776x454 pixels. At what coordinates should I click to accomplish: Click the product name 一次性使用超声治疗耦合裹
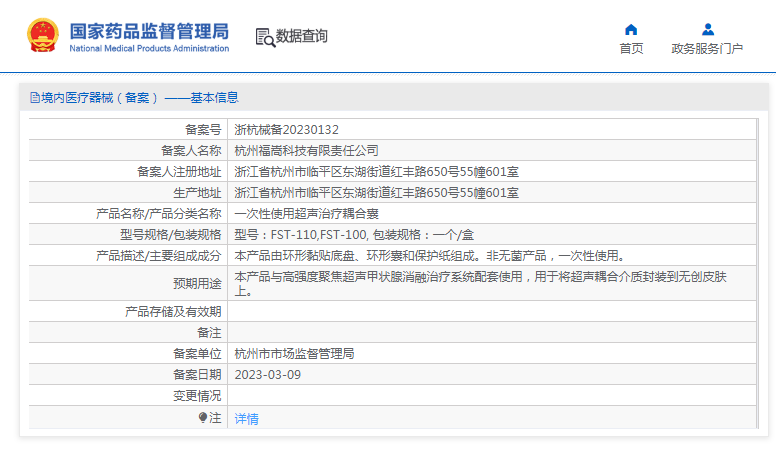click(306, 214)
